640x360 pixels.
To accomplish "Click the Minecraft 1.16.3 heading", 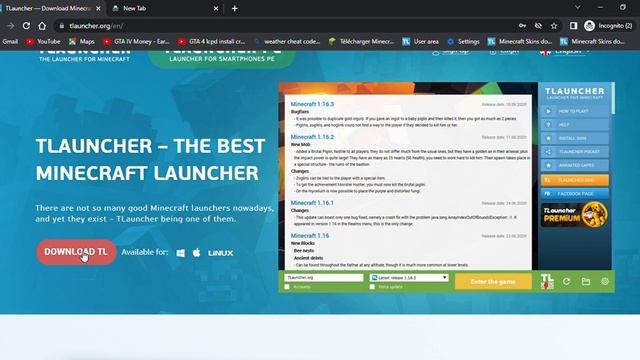I will coord(312,104).
